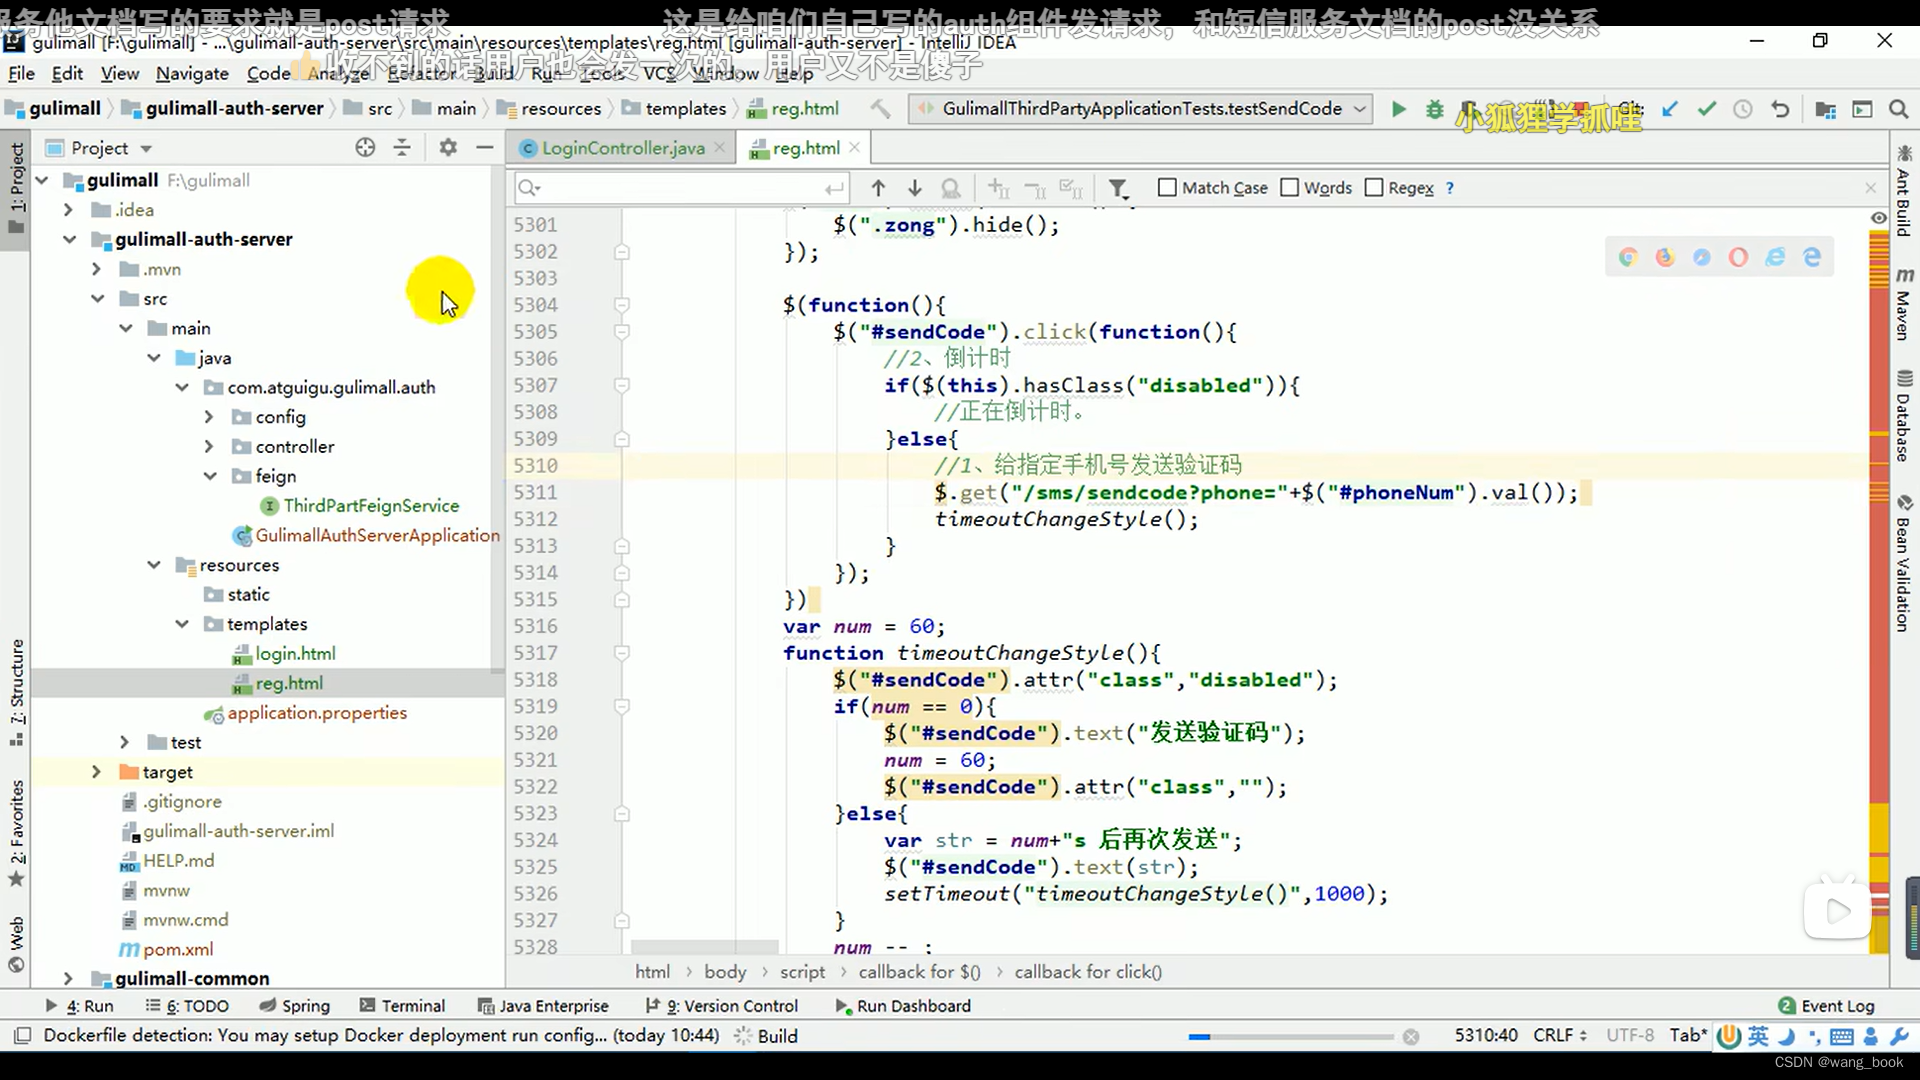The height and width of the screenshot is (1080, 1920).
Task: Open in Edge browser icon
Action: point(1812,258)
